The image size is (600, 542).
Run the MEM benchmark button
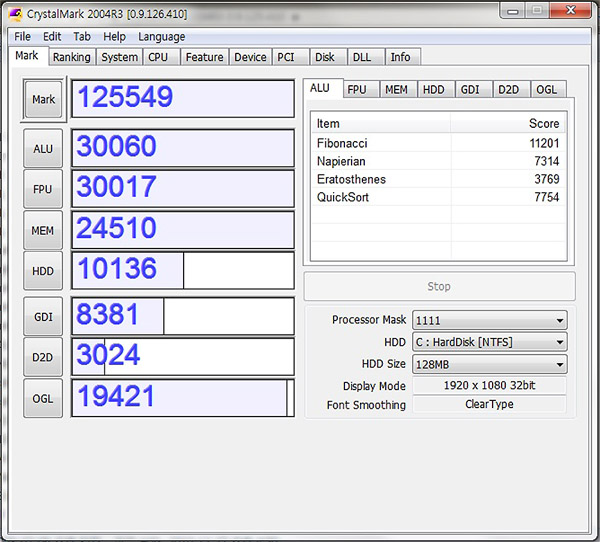[x=43, y=230]
